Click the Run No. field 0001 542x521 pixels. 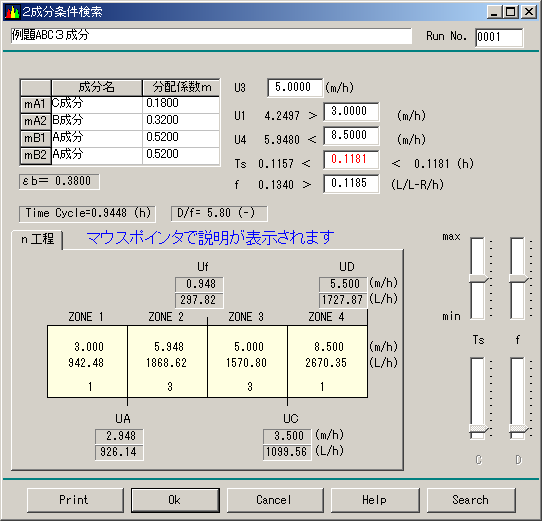tap(499, 37)
